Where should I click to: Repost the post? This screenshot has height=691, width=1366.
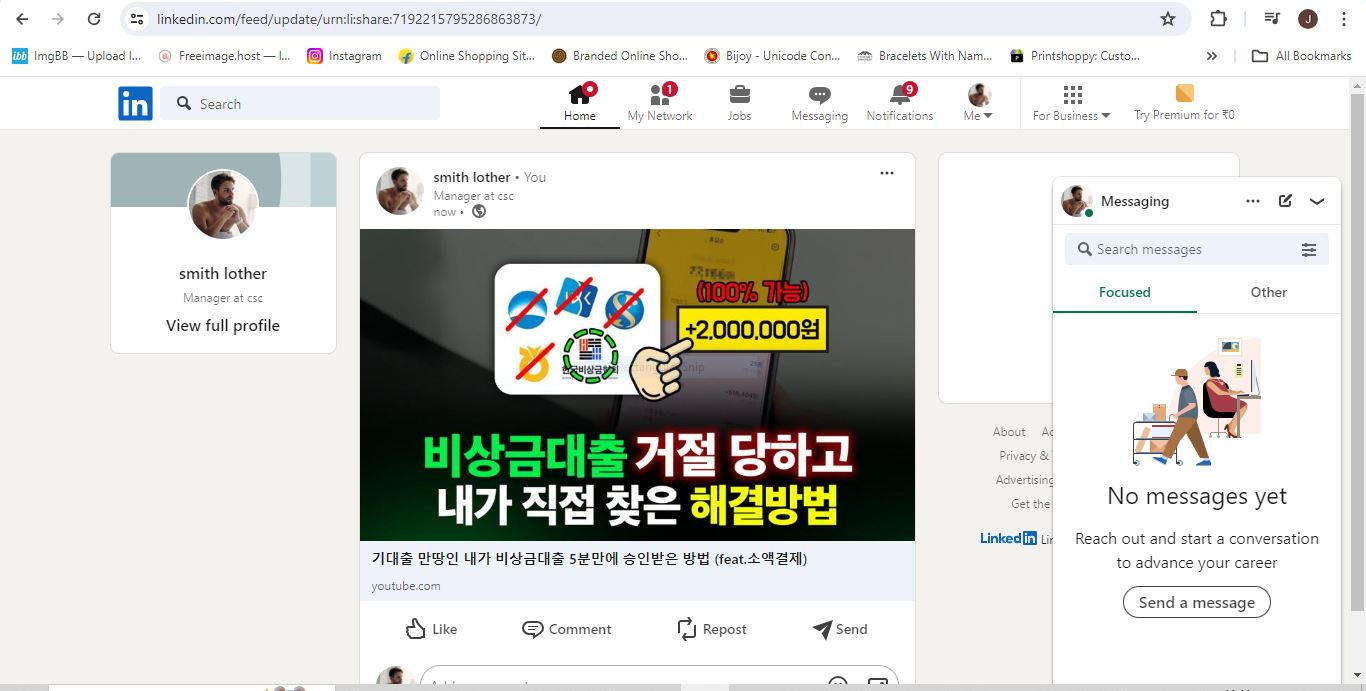tap(712, 629)
